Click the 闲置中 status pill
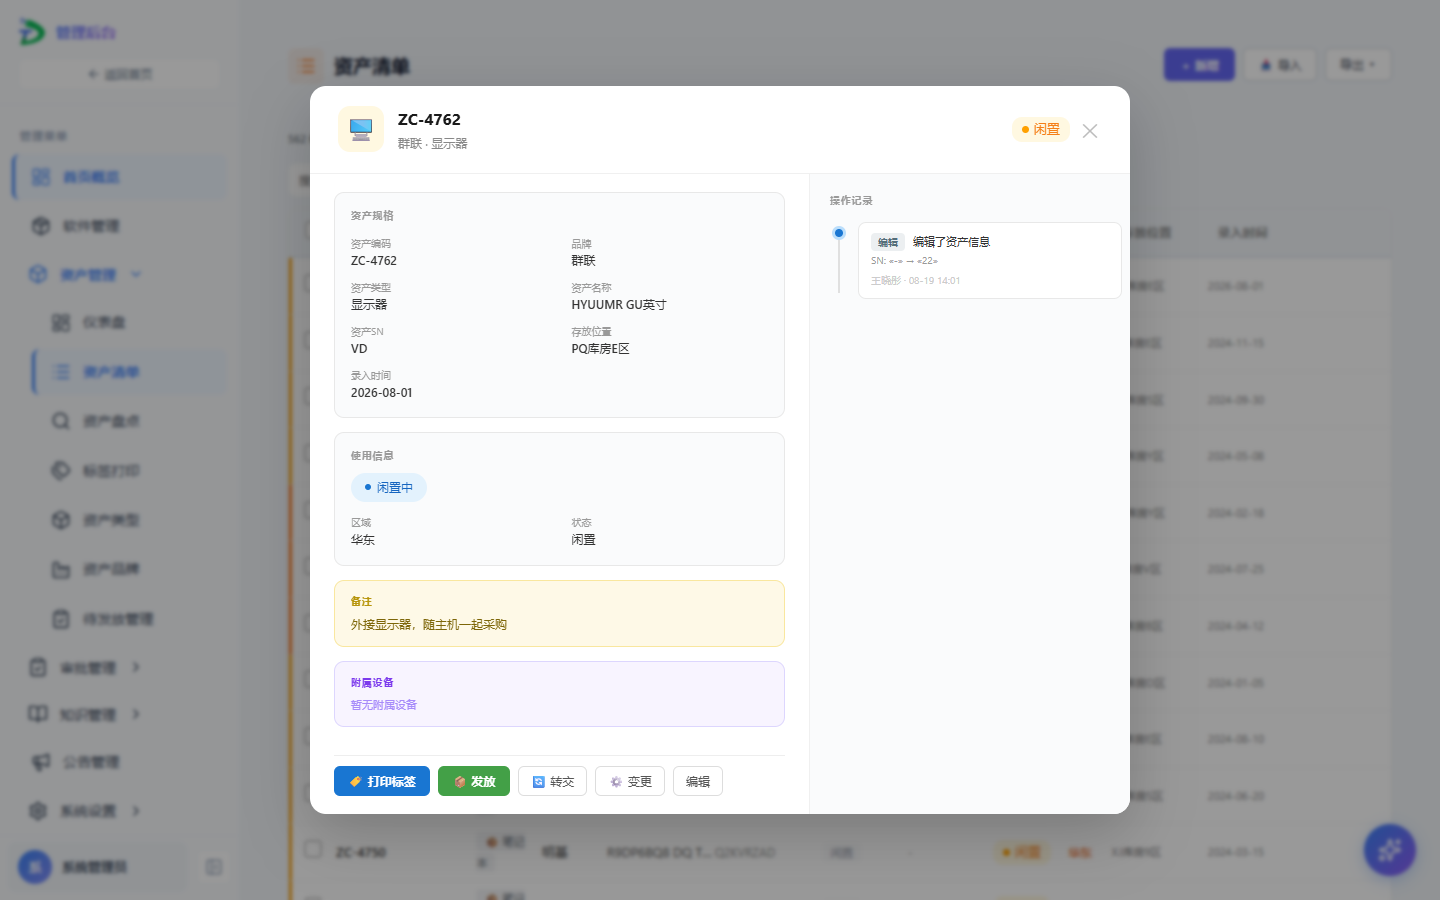Screen dimensions: 1440x900 (389, 487)
